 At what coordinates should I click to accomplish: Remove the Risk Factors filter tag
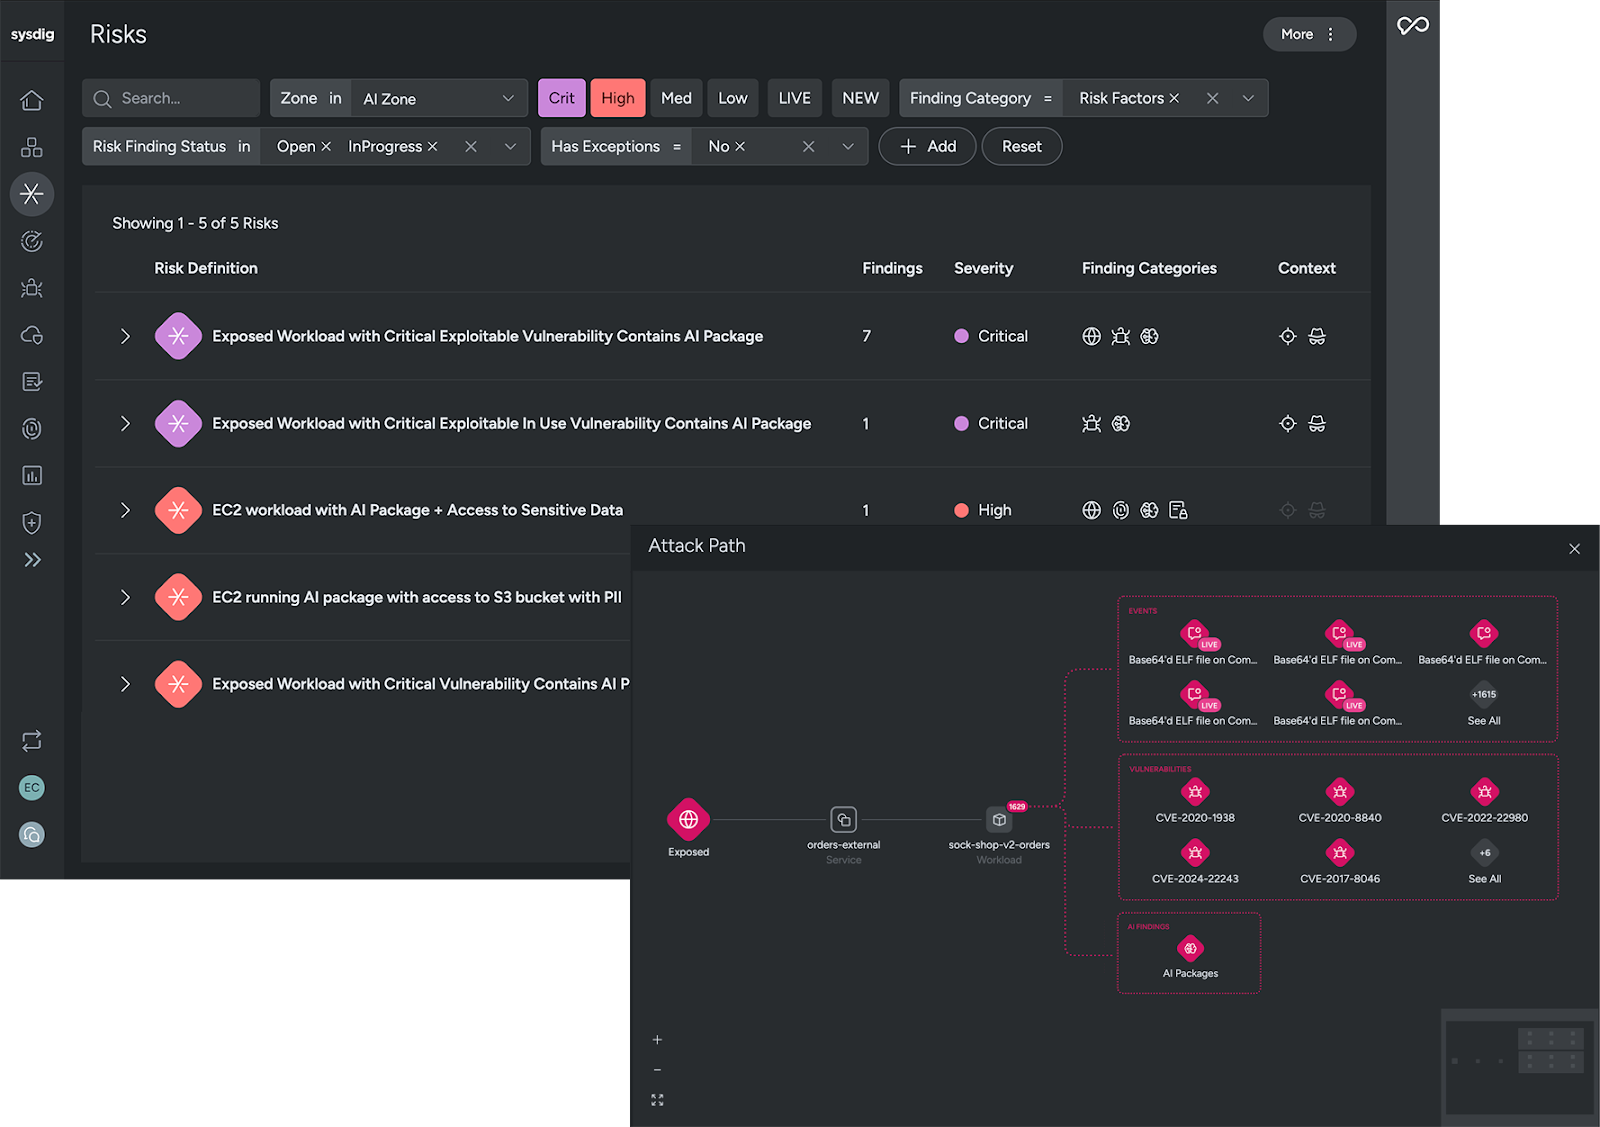coord(1174,98)
